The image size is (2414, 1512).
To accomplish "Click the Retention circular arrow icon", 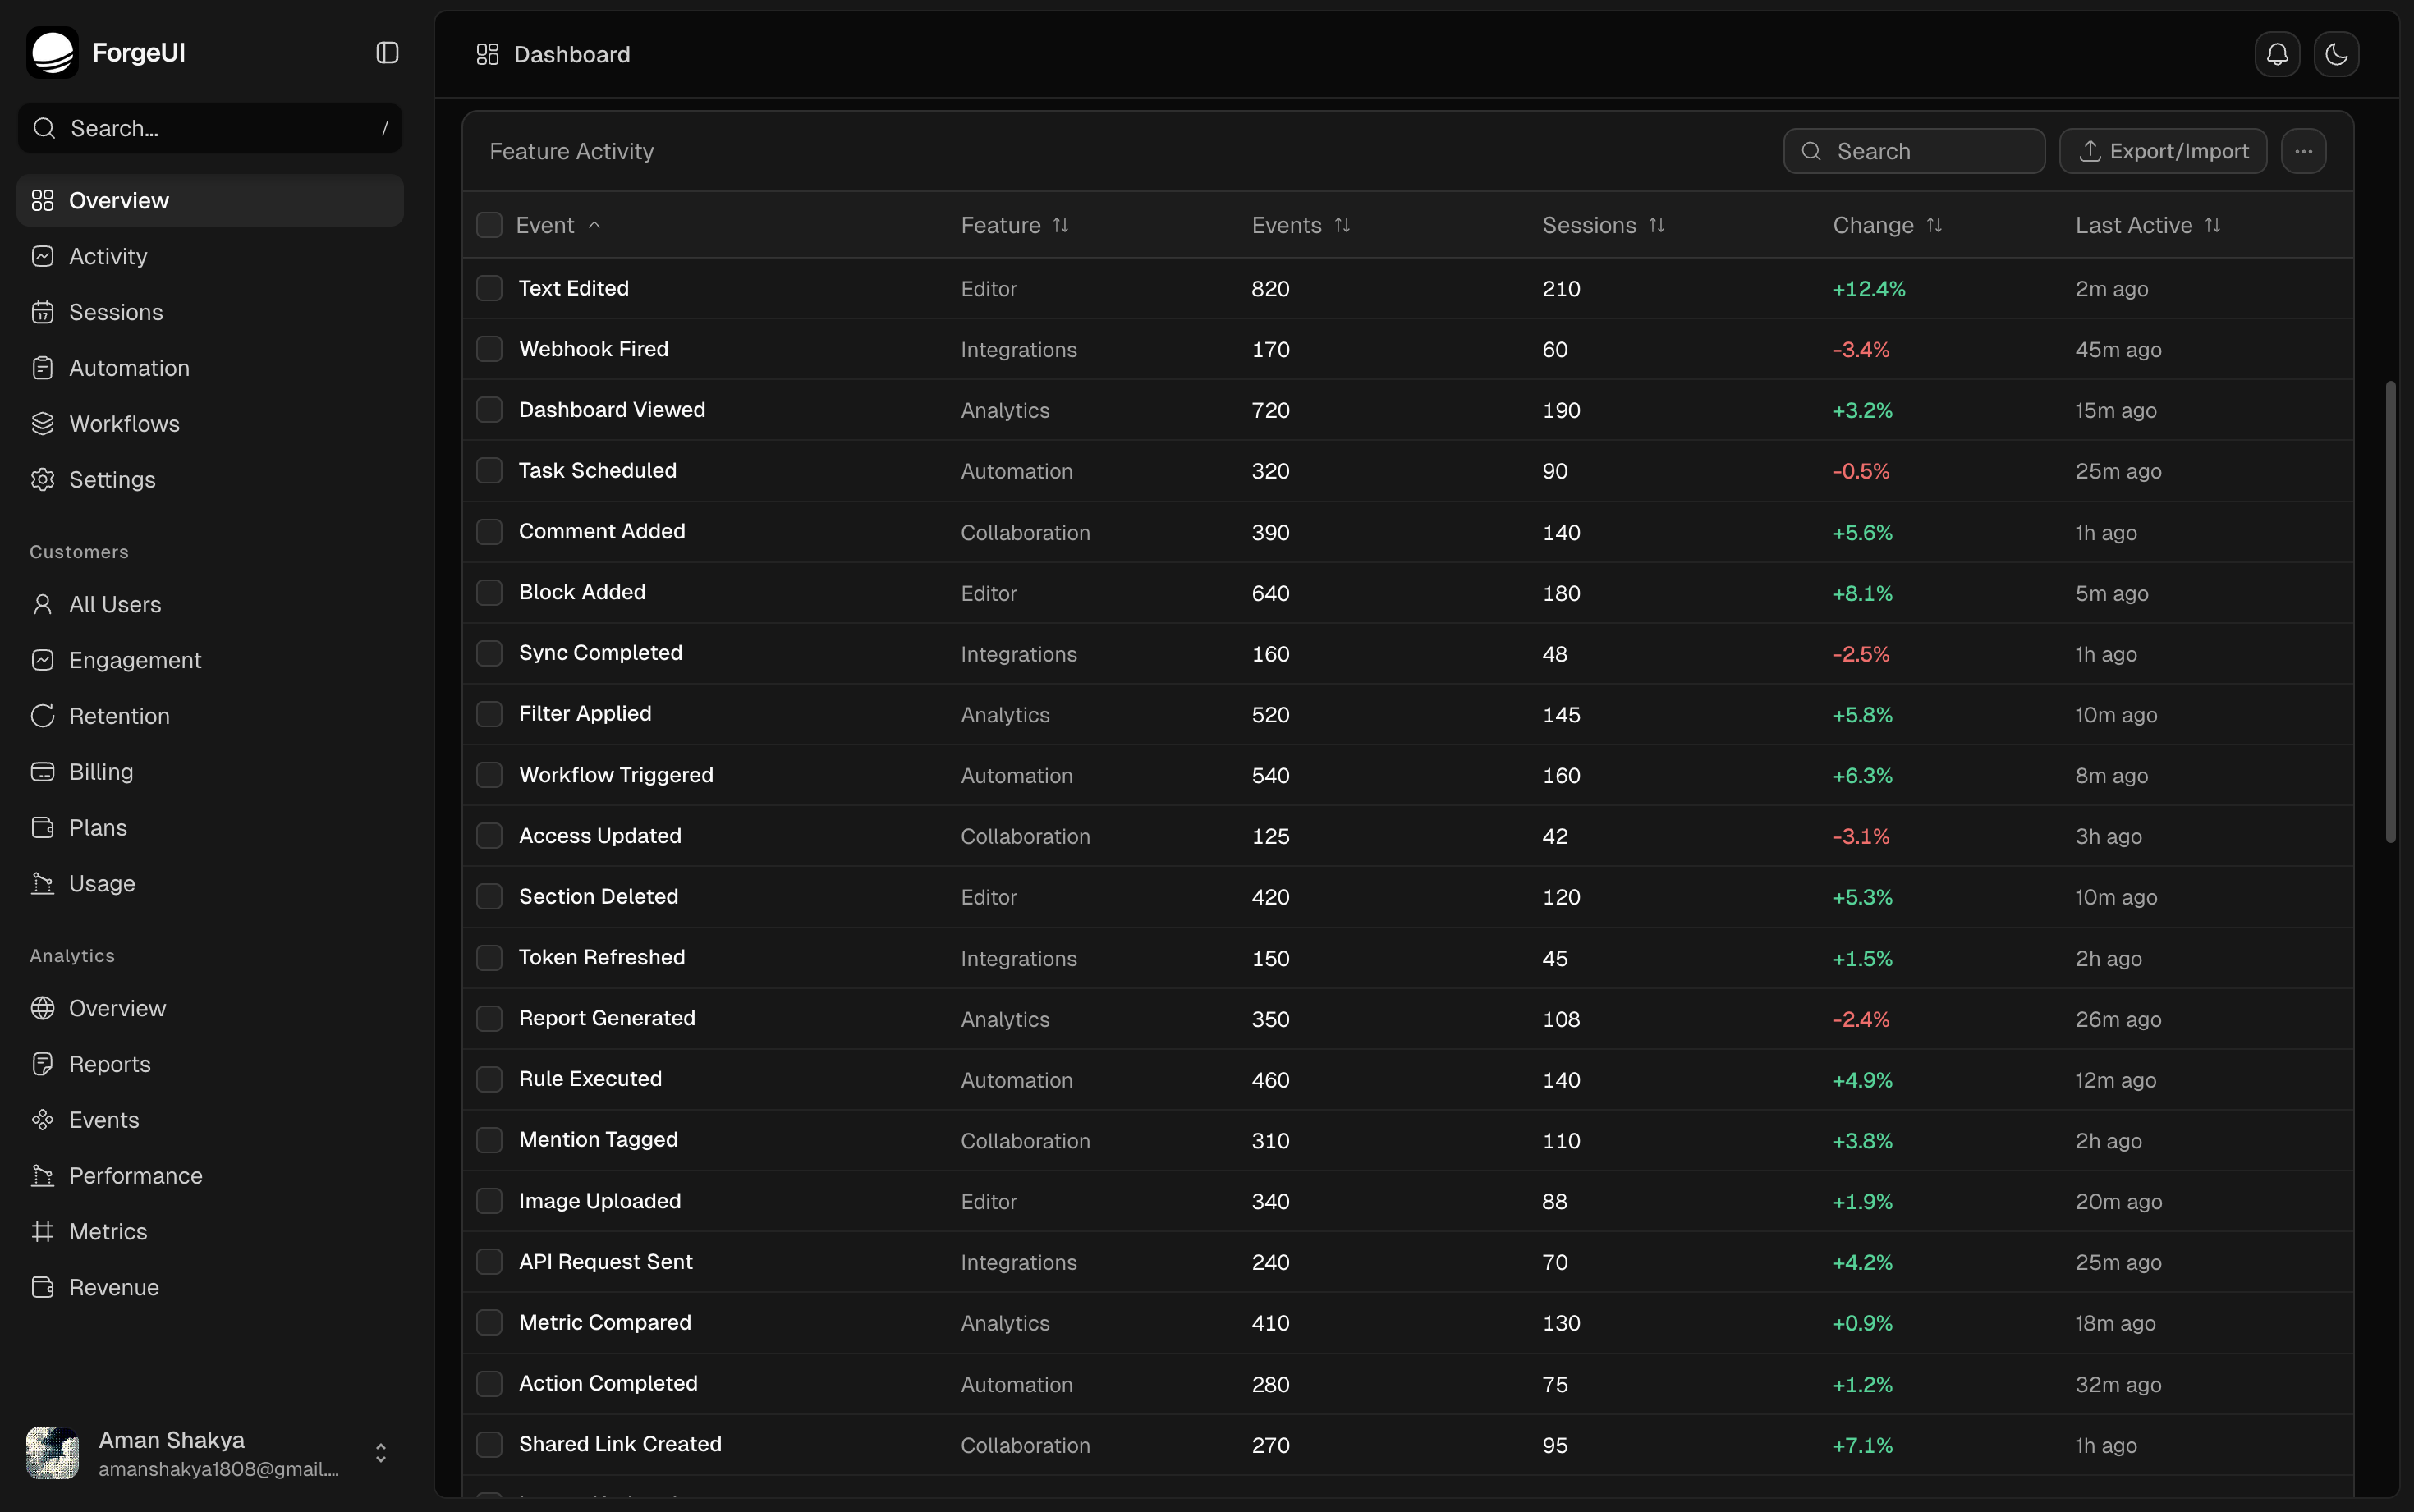I will tap(42, 715).
